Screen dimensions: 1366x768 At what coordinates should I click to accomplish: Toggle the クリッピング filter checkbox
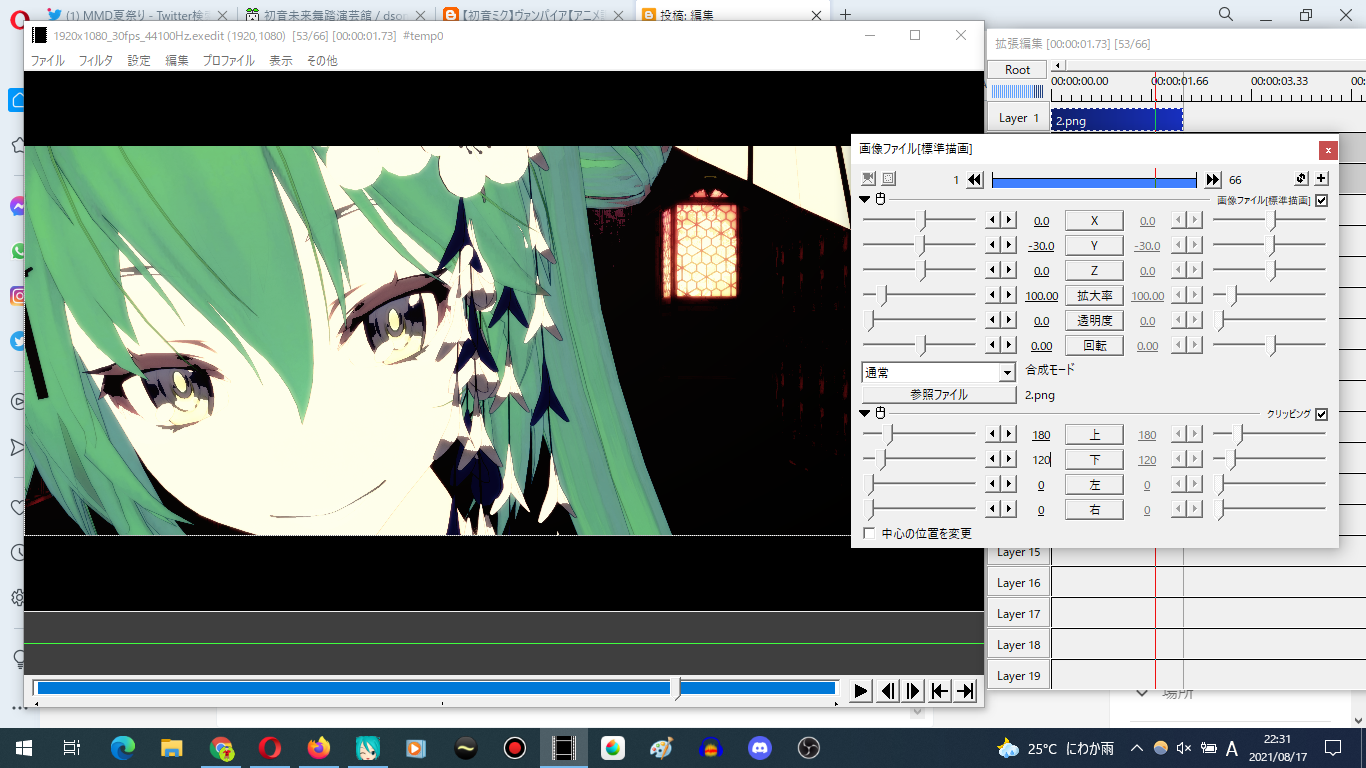click(1321, 414)
